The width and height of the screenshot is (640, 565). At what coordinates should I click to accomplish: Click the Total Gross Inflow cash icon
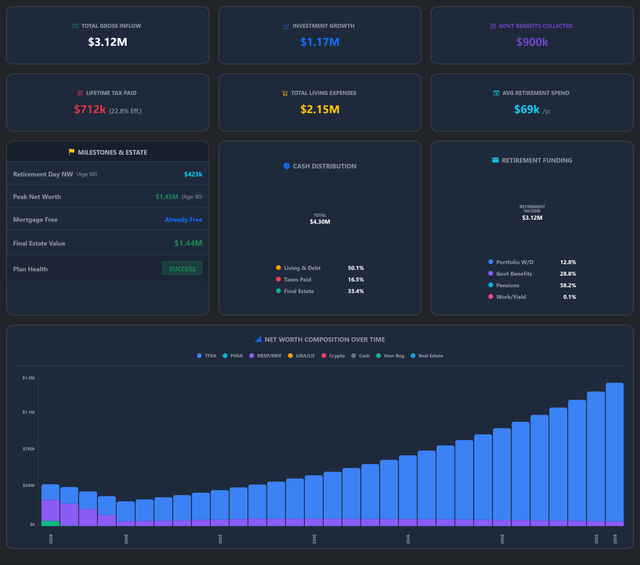coord(76,26)
